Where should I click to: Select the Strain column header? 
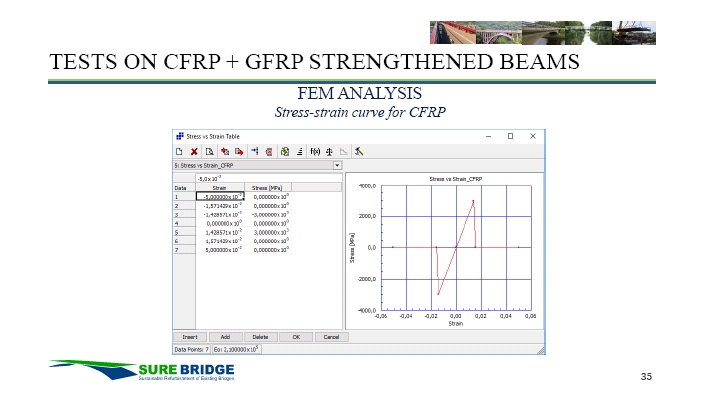[x=220, y=188]
